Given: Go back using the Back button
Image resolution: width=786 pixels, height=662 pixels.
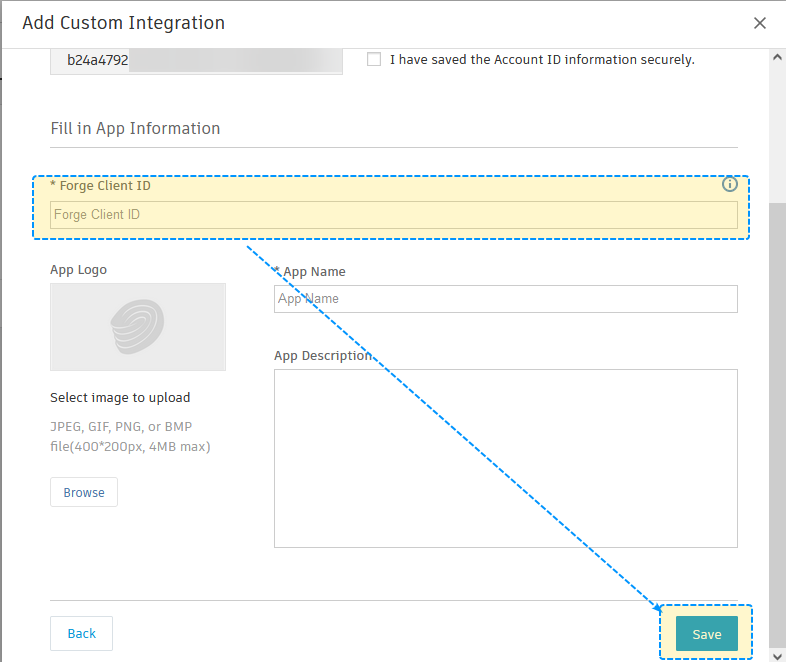Looking at the screenshot, I should pos(81,633).
